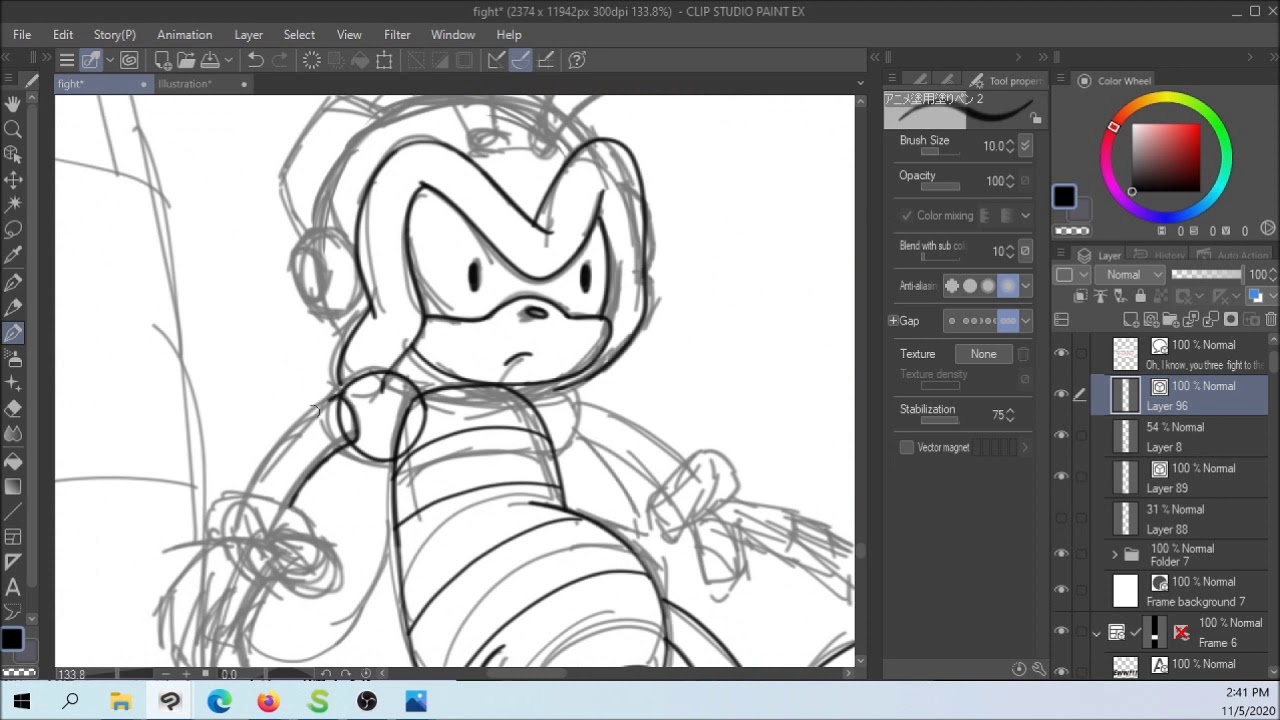
Task: Open the Layer menu
Action: click(x=248, y=35)
